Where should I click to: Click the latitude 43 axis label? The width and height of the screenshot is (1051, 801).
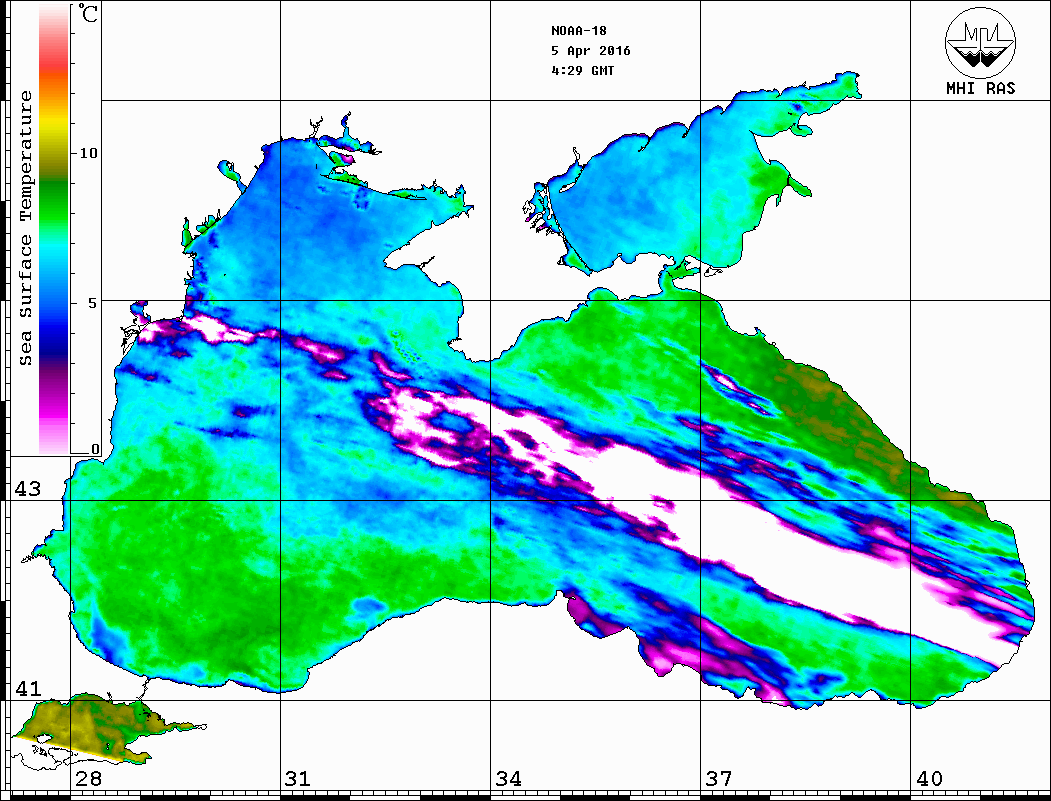coord(27,489)
